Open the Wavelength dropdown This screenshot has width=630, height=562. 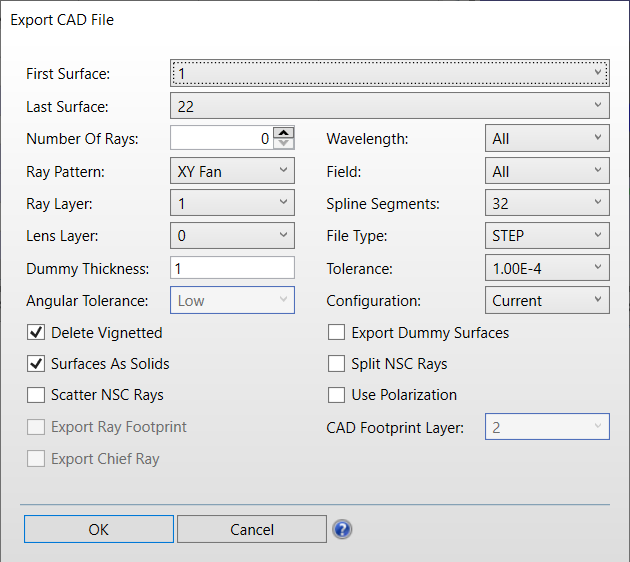pyautogui.click(x=547, y=139)
